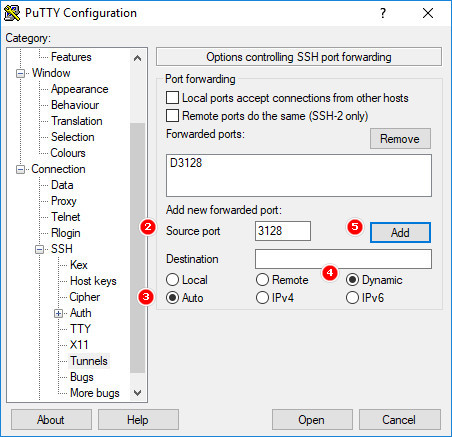
Task: Click the category list scroll down arrow
Action: 137,393
